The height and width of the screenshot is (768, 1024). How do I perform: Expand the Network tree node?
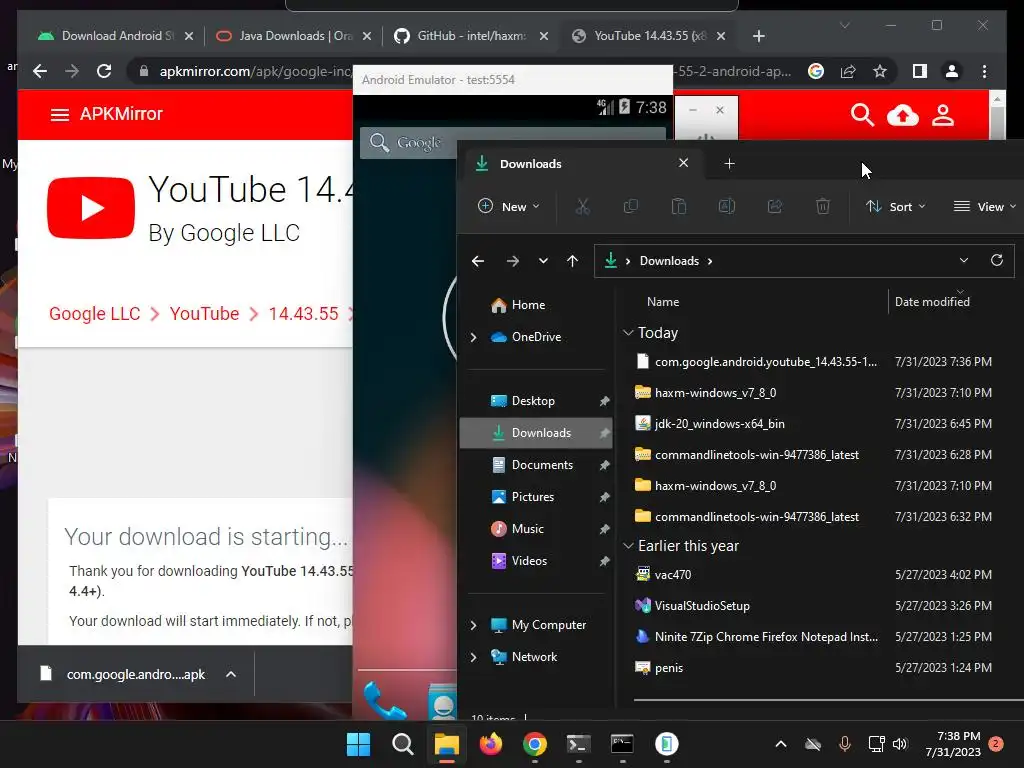click(473, 657)
